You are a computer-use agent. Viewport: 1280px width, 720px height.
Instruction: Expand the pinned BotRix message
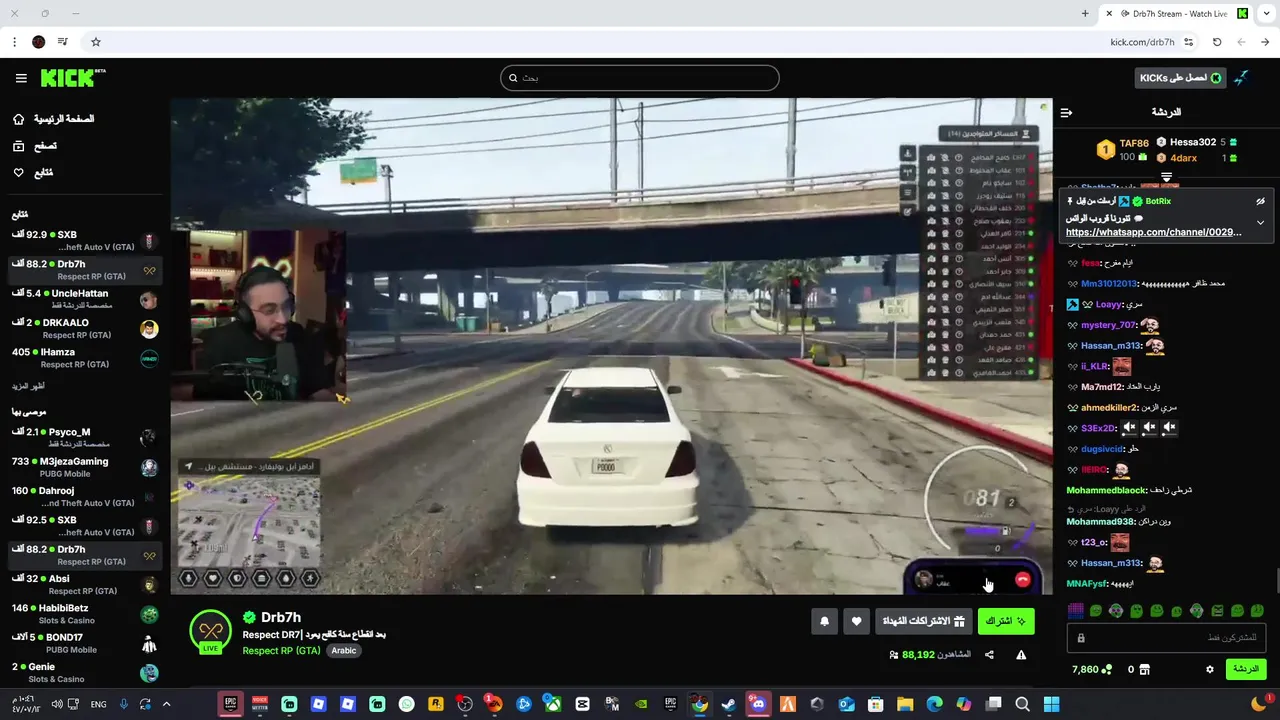click(1260, 222)
